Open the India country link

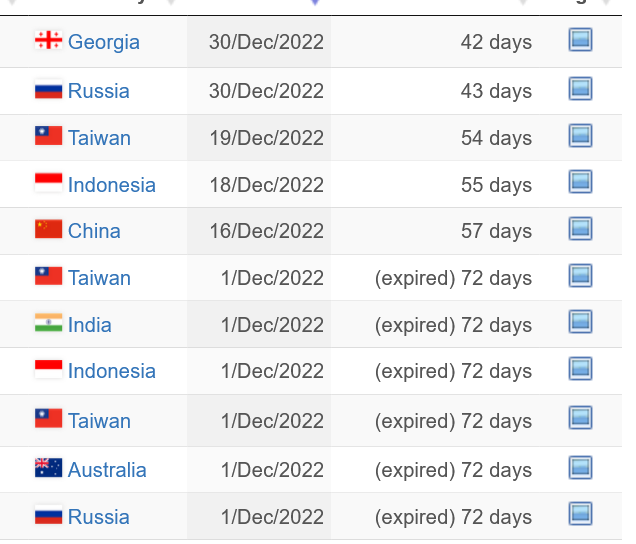[89, 325]
